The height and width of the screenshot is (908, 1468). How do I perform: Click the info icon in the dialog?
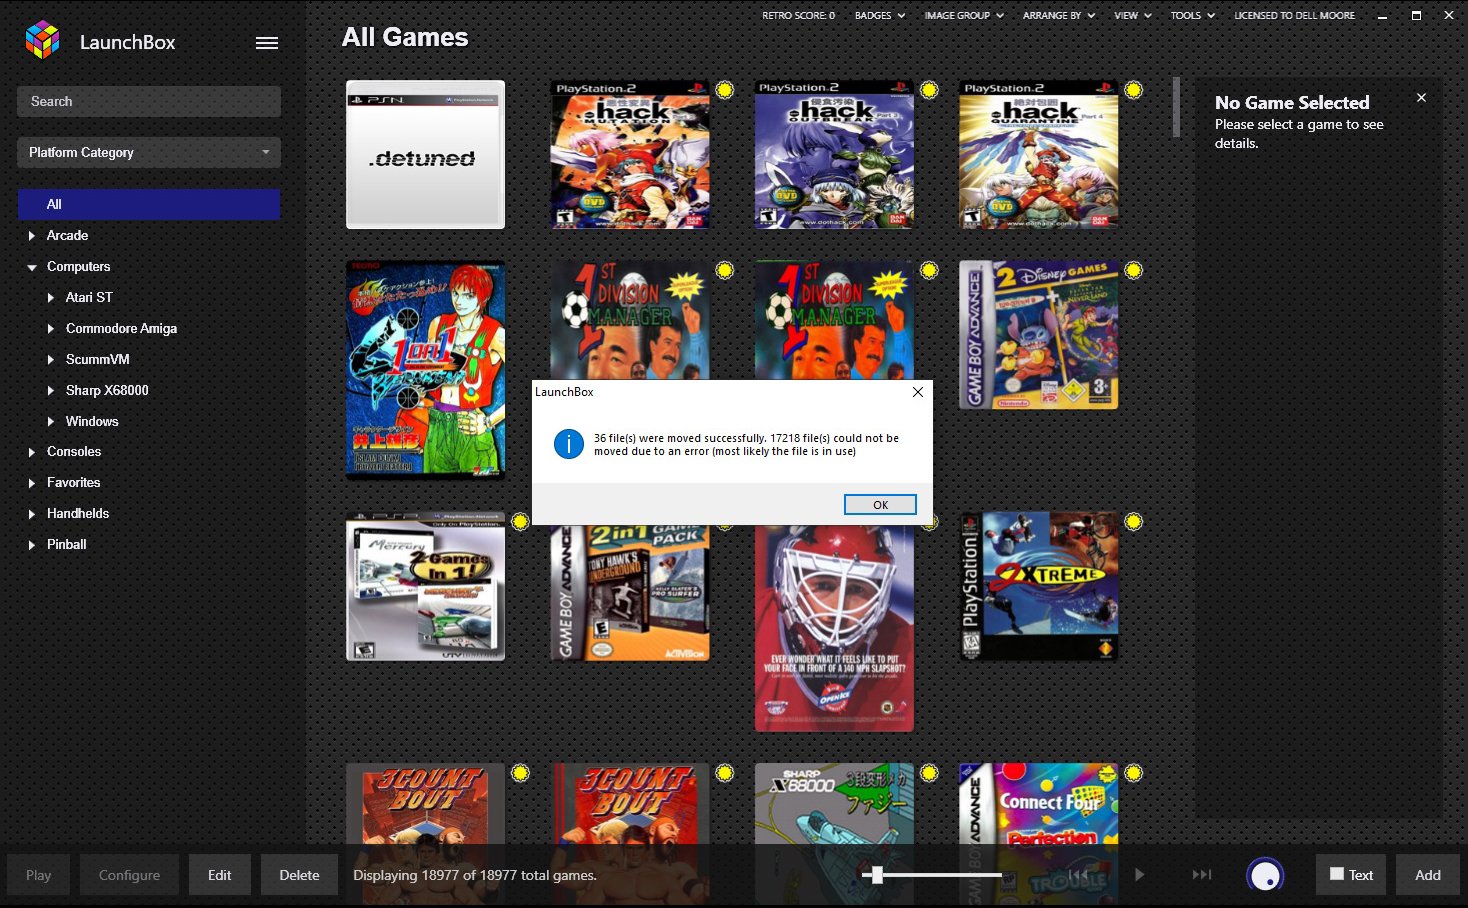tap(569, 443)
